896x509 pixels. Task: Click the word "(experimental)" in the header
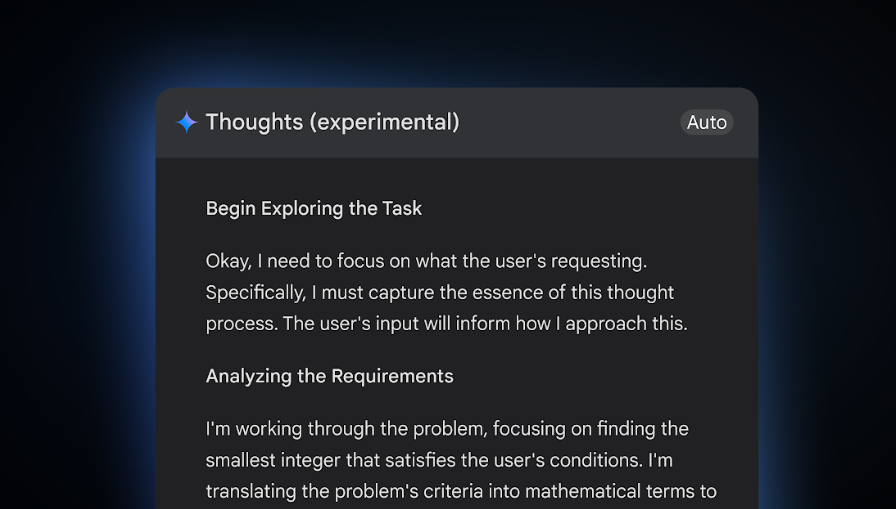point(385,123)
